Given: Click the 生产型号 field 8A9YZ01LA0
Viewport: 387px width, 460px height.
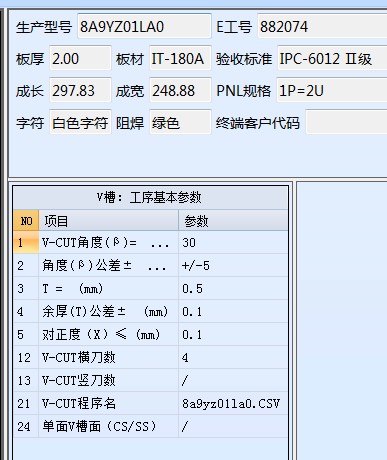Looking at the screenshot, I should tap(144, 26).
